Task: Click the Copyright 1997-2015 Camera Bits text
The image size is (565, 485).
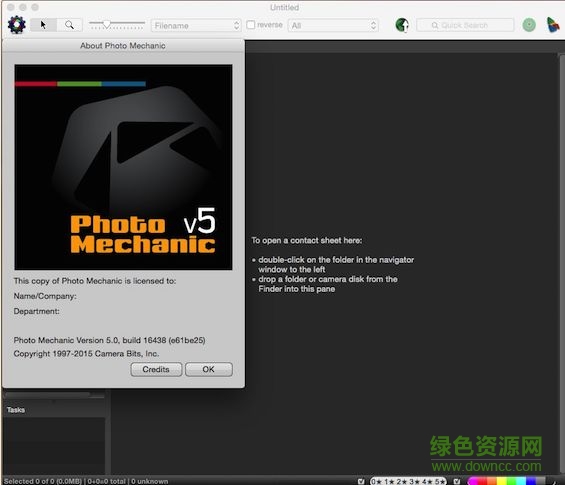Action: click(86, 353)
